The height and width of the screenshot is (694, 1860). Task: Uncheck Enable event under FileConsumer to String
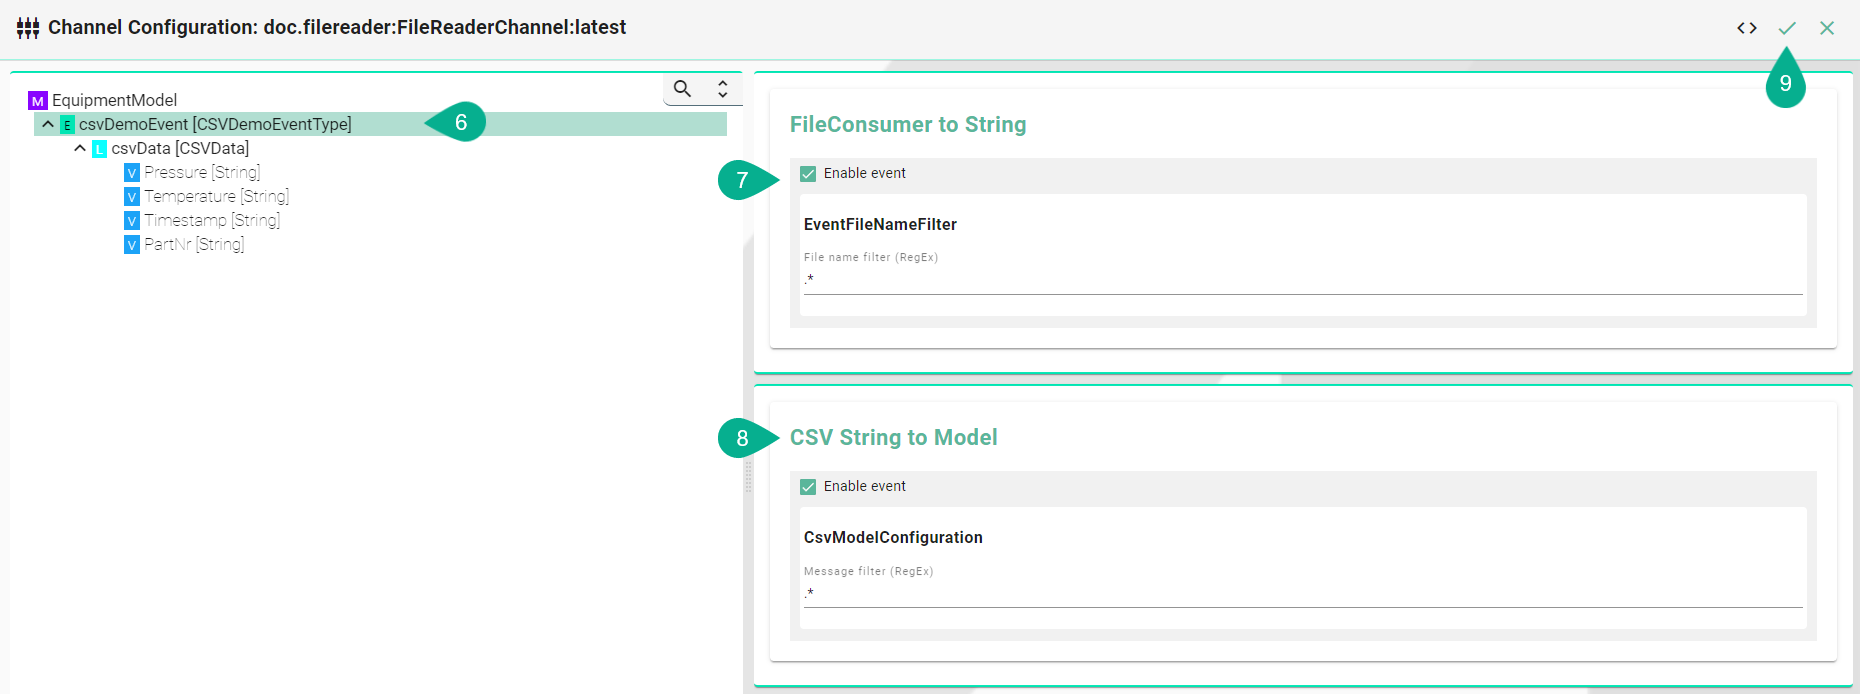click(x=808, y=174)
